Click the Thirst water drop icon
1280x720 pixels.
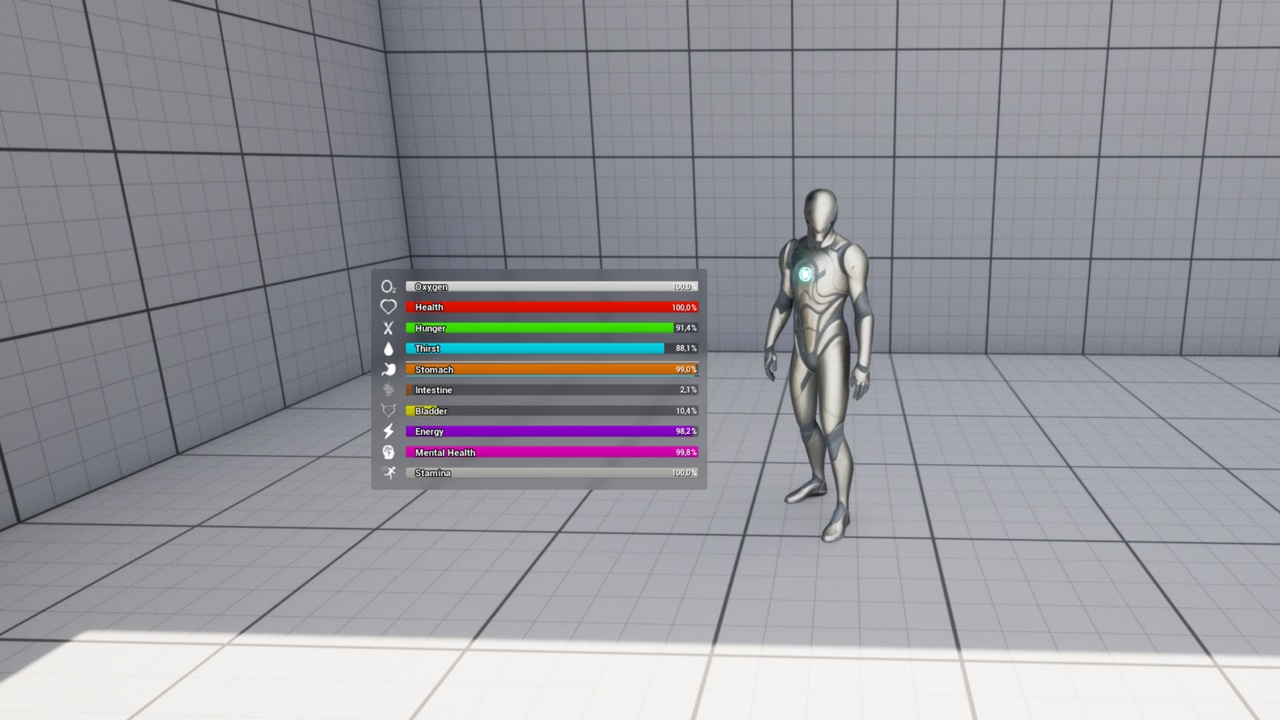(x=388, y=349)
